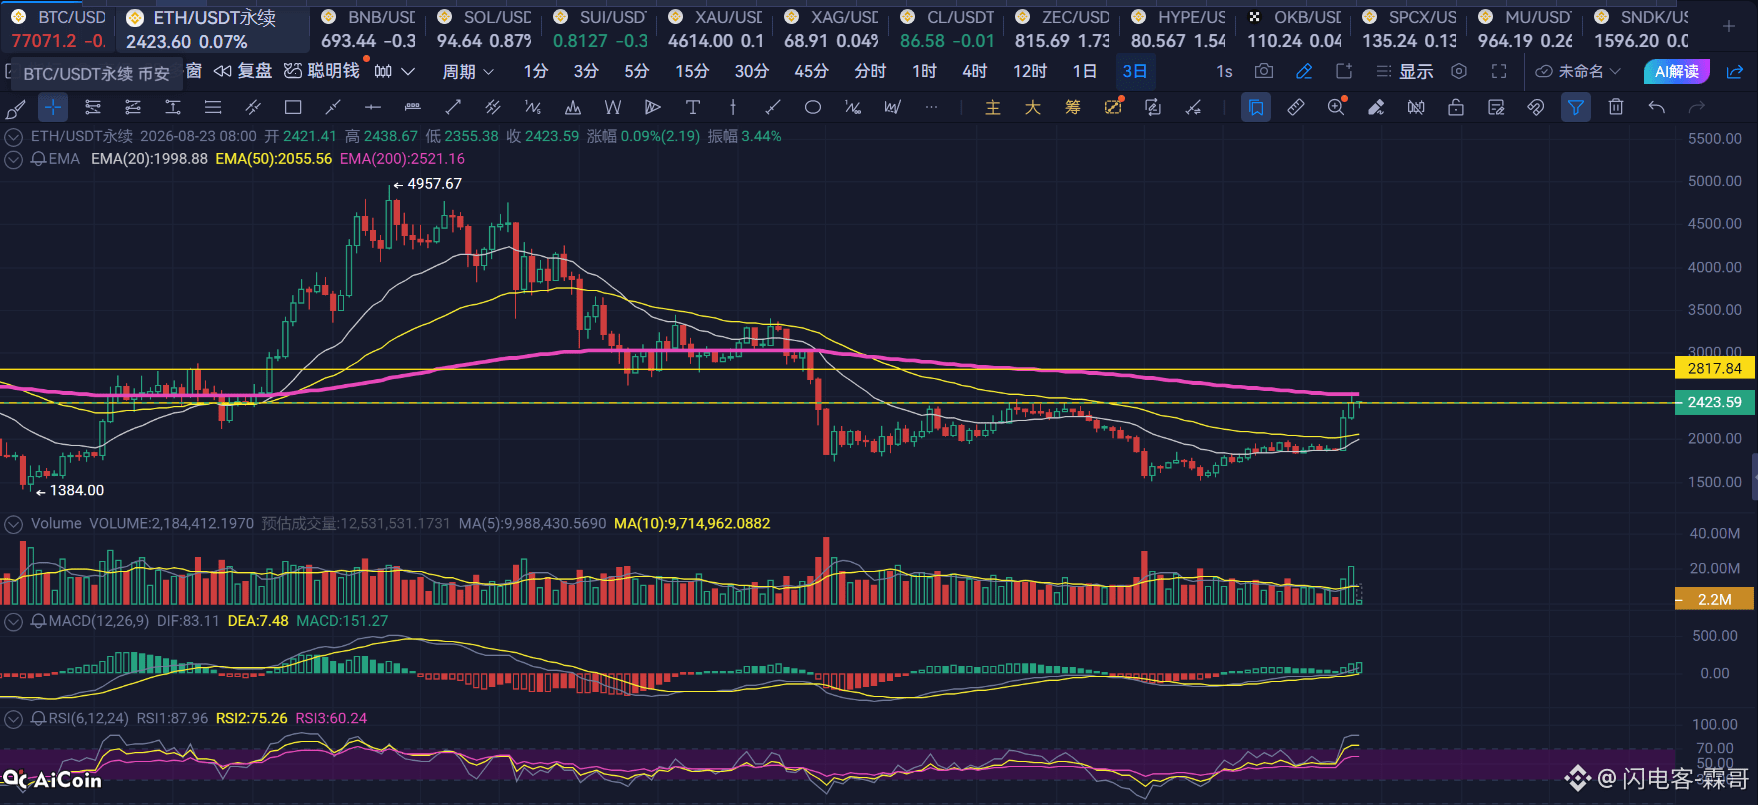The height and width of the screenshot is (805, 1758).
Task: Click the blue pencil draw icon
Action: click(x=1304, y=71)
